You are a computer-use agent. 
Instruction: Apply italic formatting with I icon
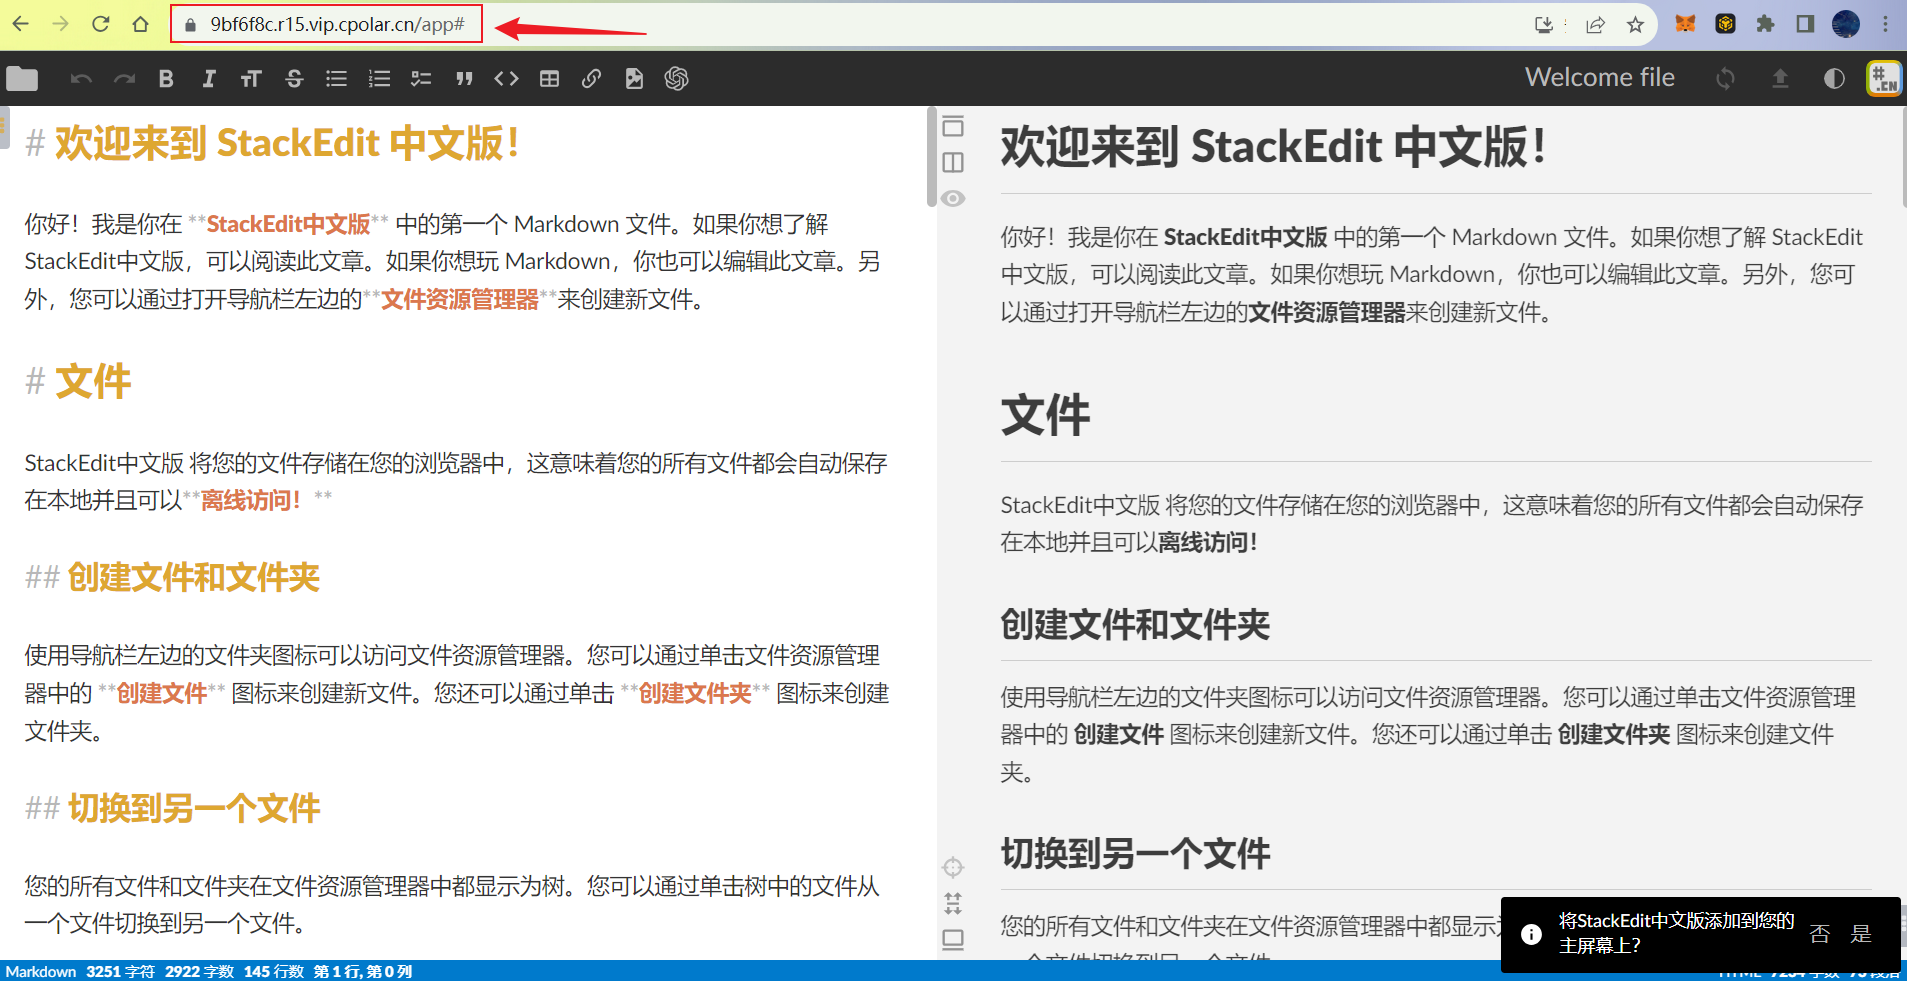209,79
